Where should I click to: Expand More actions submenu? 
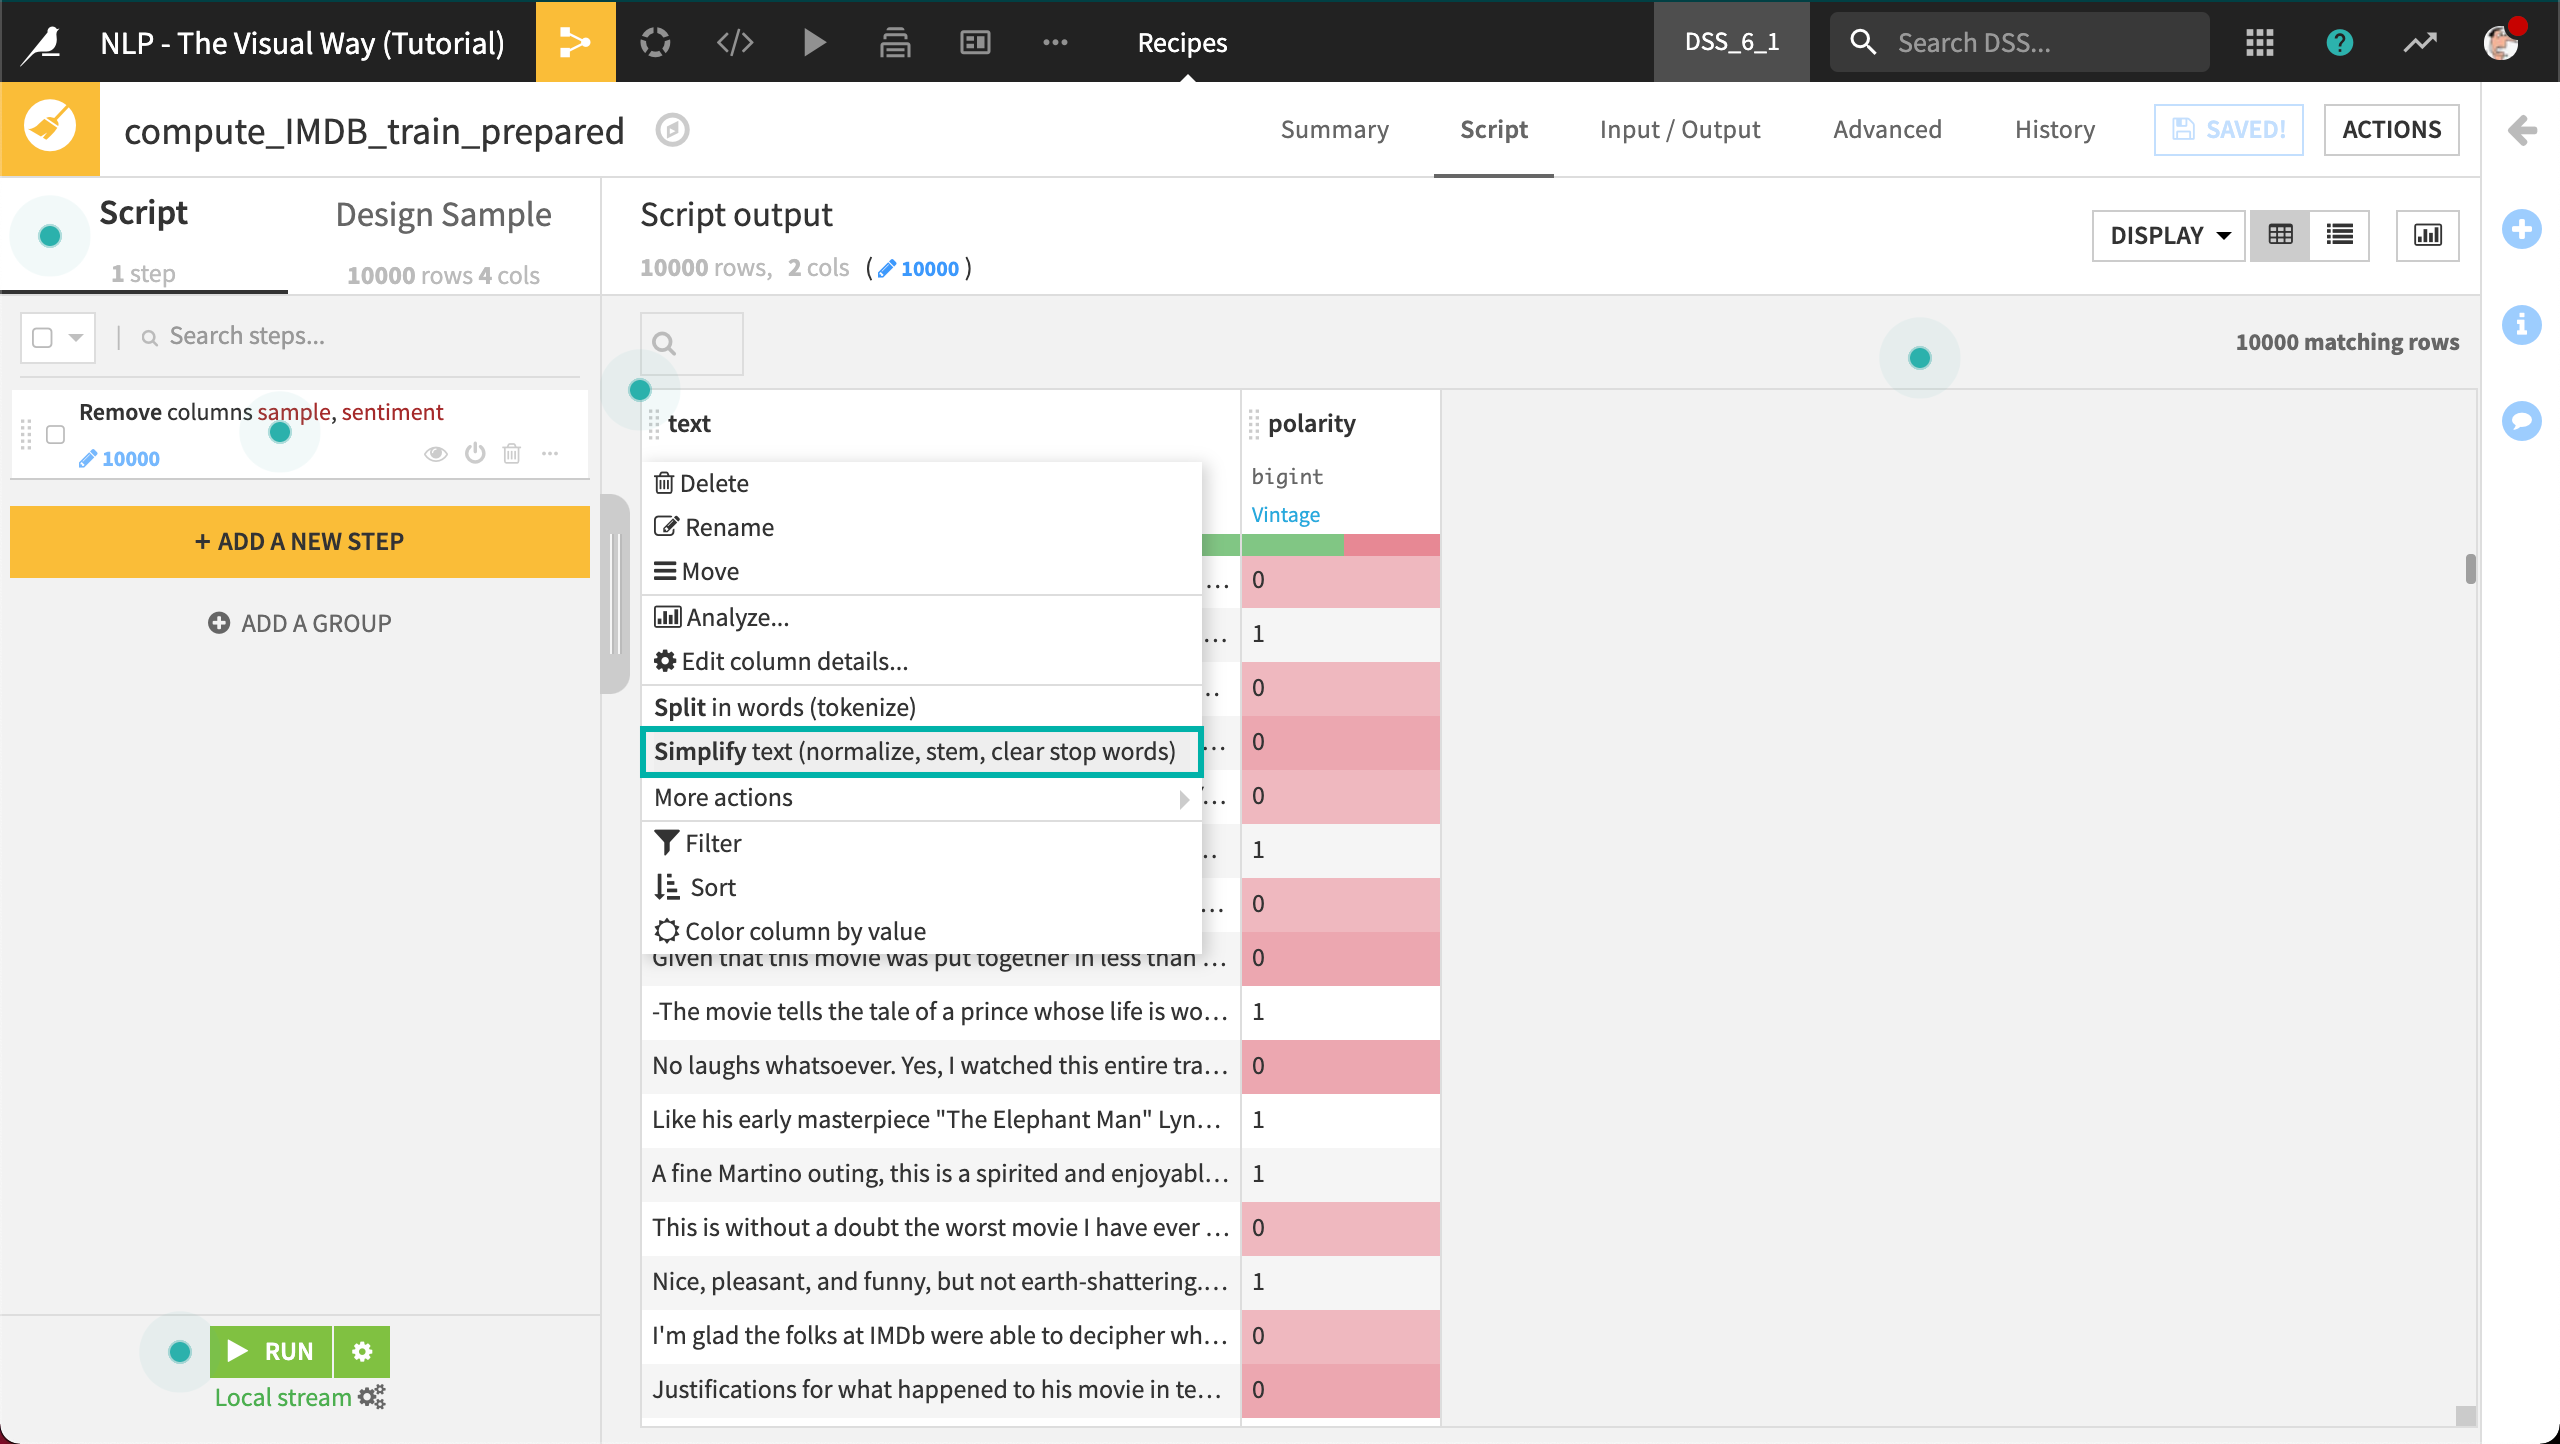(921, 797)
